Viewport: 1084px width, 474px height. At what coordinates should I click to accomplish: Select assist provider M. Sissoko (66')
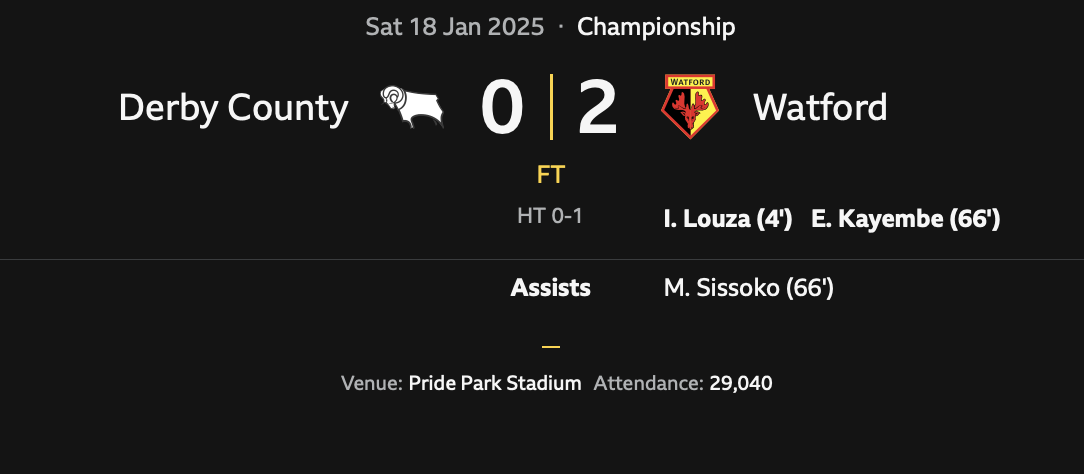point(749,288)
